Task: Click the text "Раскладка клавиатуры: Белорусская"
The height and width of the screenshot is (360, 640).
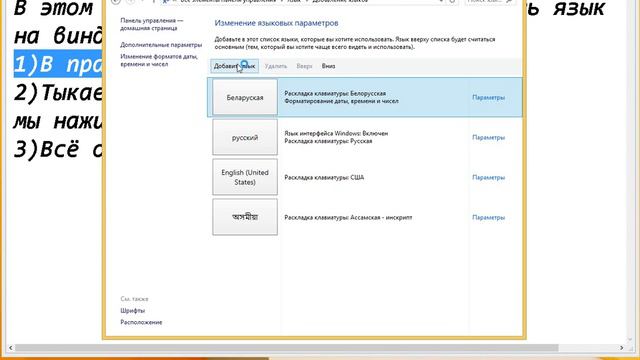Action: [x=335, y=93]
